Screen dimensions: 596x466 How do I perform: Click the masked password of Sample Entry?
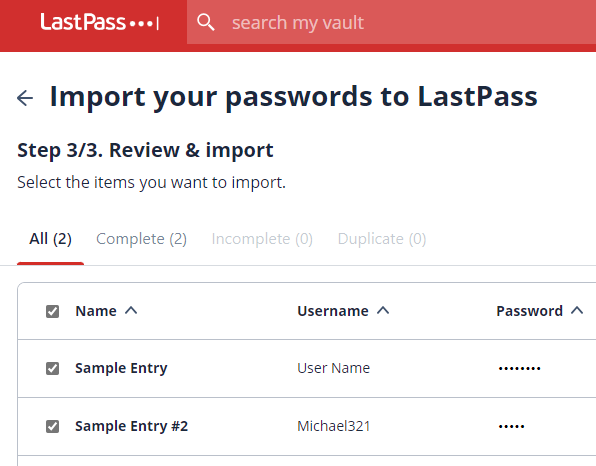pyautogui.click(x=520, y=368)
